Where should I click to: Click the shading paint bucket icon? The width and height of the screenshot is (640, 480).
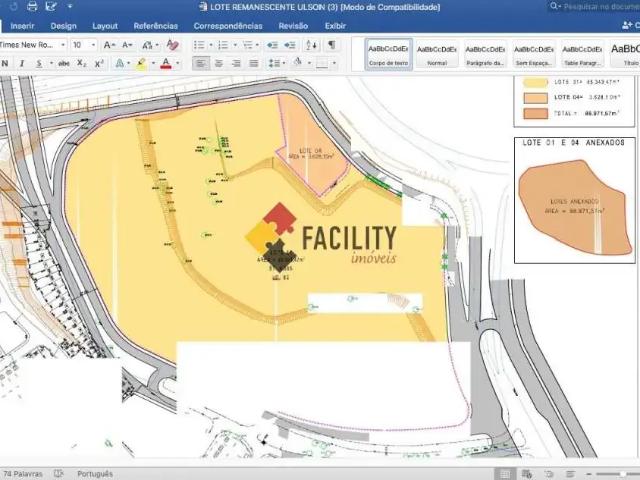298,62
